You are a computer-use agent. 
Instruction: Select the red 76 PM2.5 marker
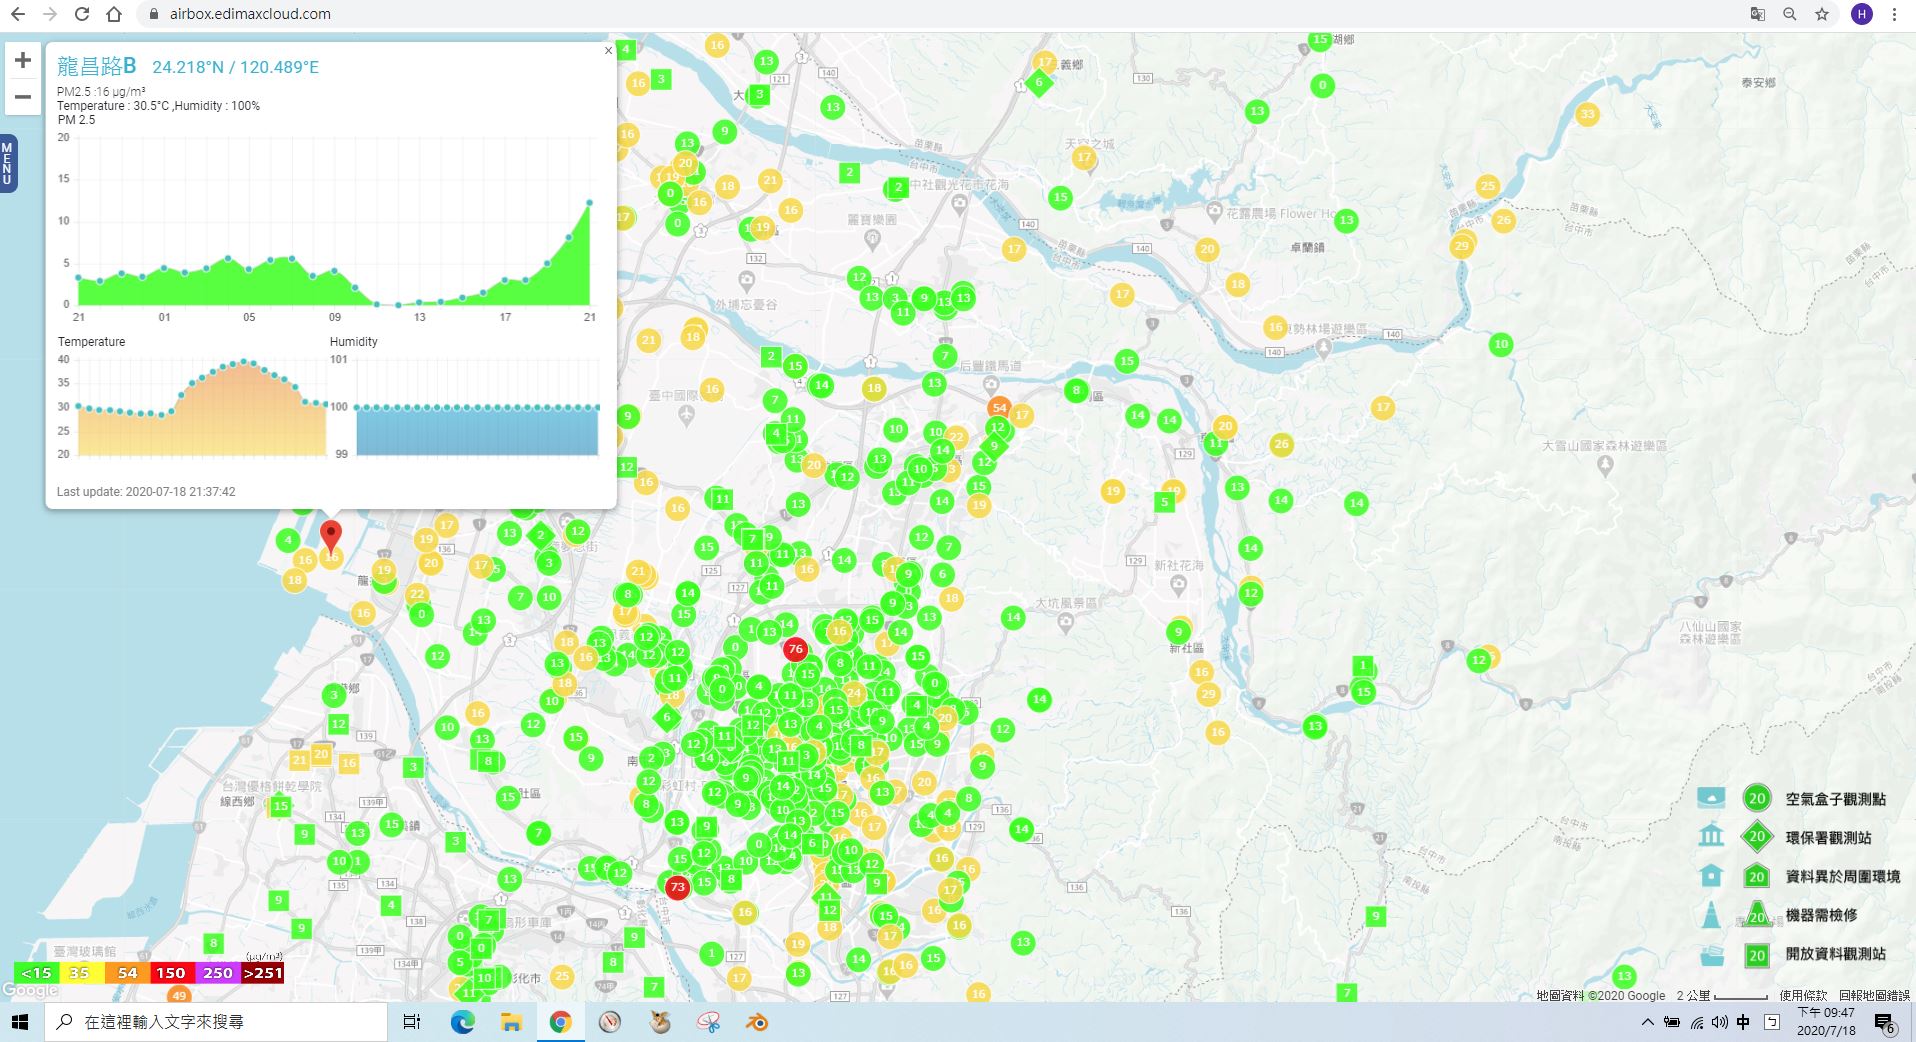tap(795, 649)
